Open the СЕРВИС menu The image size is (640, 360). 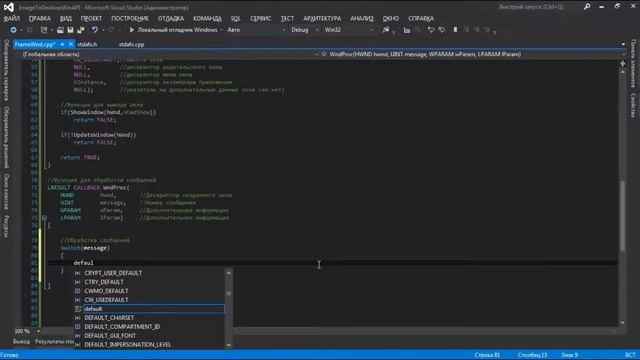point(260,18)
